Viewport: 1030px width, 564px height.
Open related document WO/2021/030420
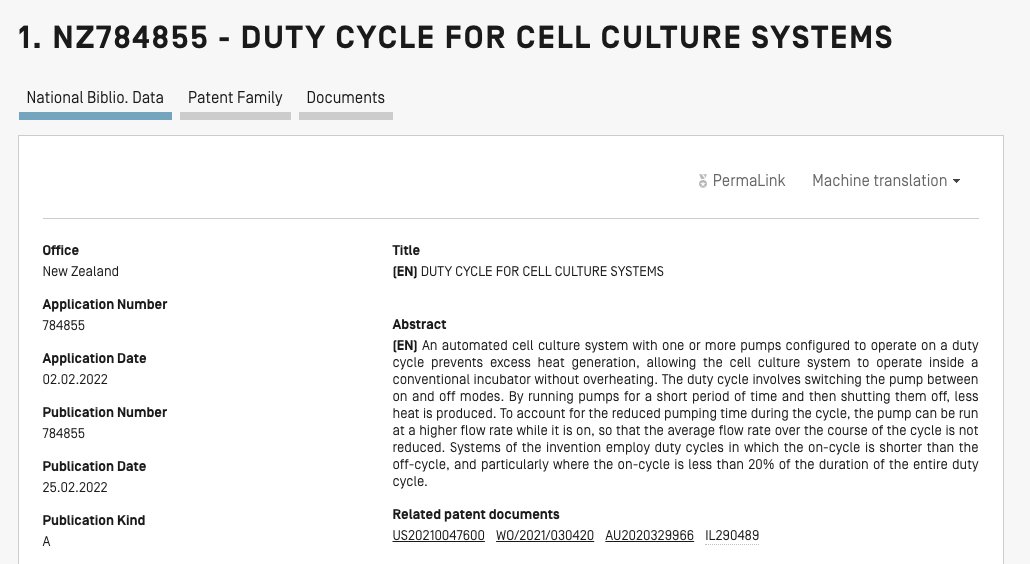pyautogui.click(x=545, y=536)
